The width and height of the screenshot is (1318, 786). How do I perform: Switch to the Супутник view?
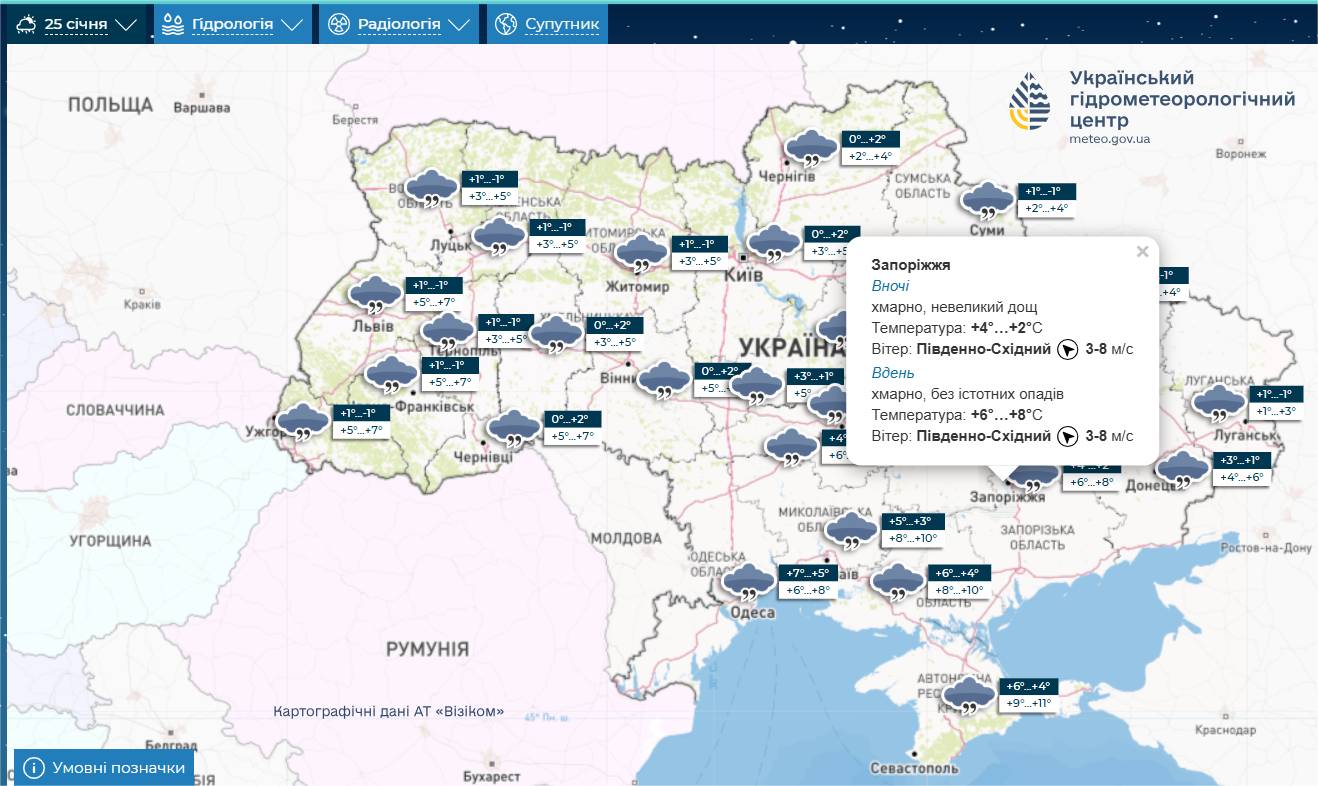coord(548,24)
